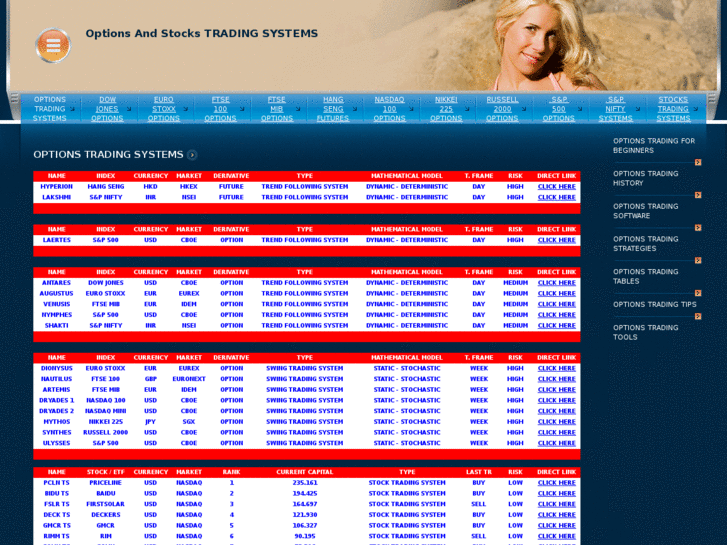Open the Stocks Trading Systems menu item
This screenshot has width=727, height=545.
[673, 109]
